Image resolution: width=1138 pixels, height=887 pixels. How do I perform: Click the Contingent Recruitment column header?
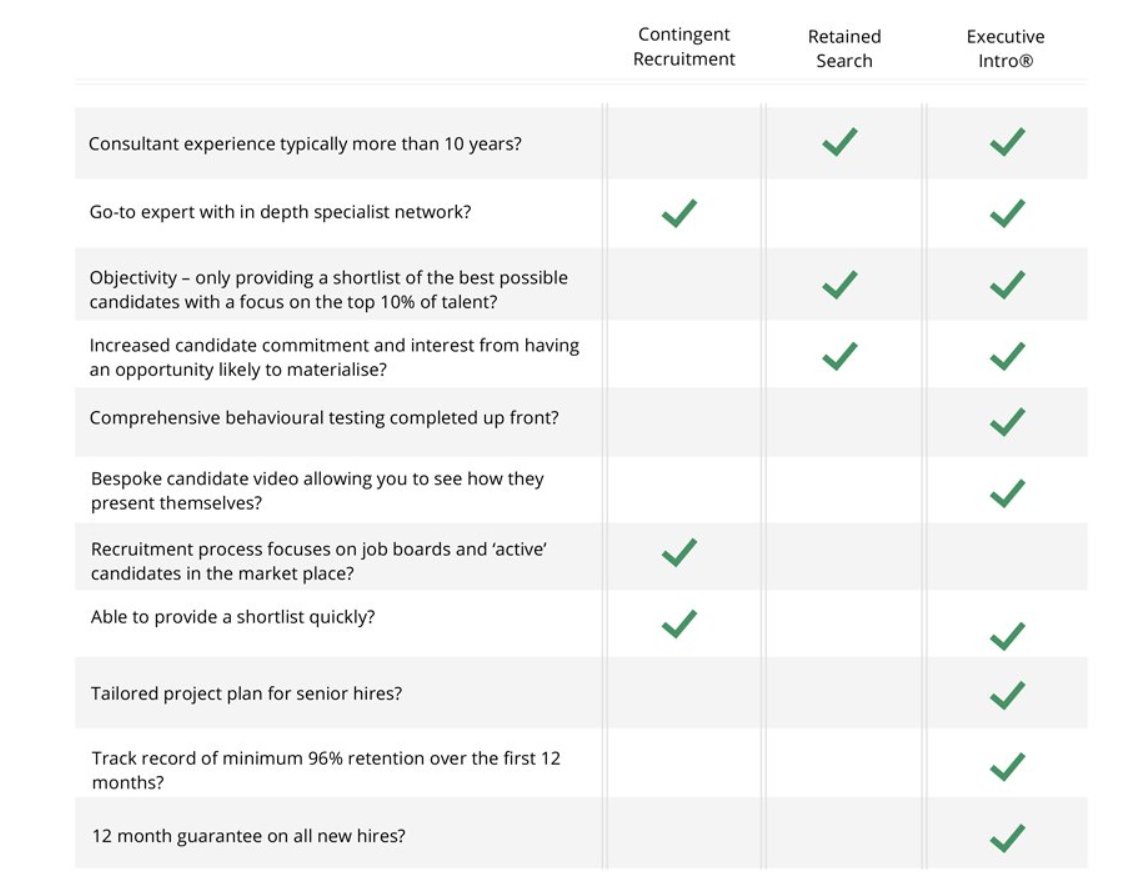[x=684, y=48]
